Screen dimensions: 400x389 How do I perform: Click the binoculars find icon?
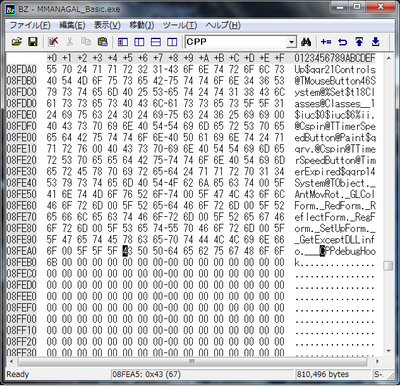point(306,42)
